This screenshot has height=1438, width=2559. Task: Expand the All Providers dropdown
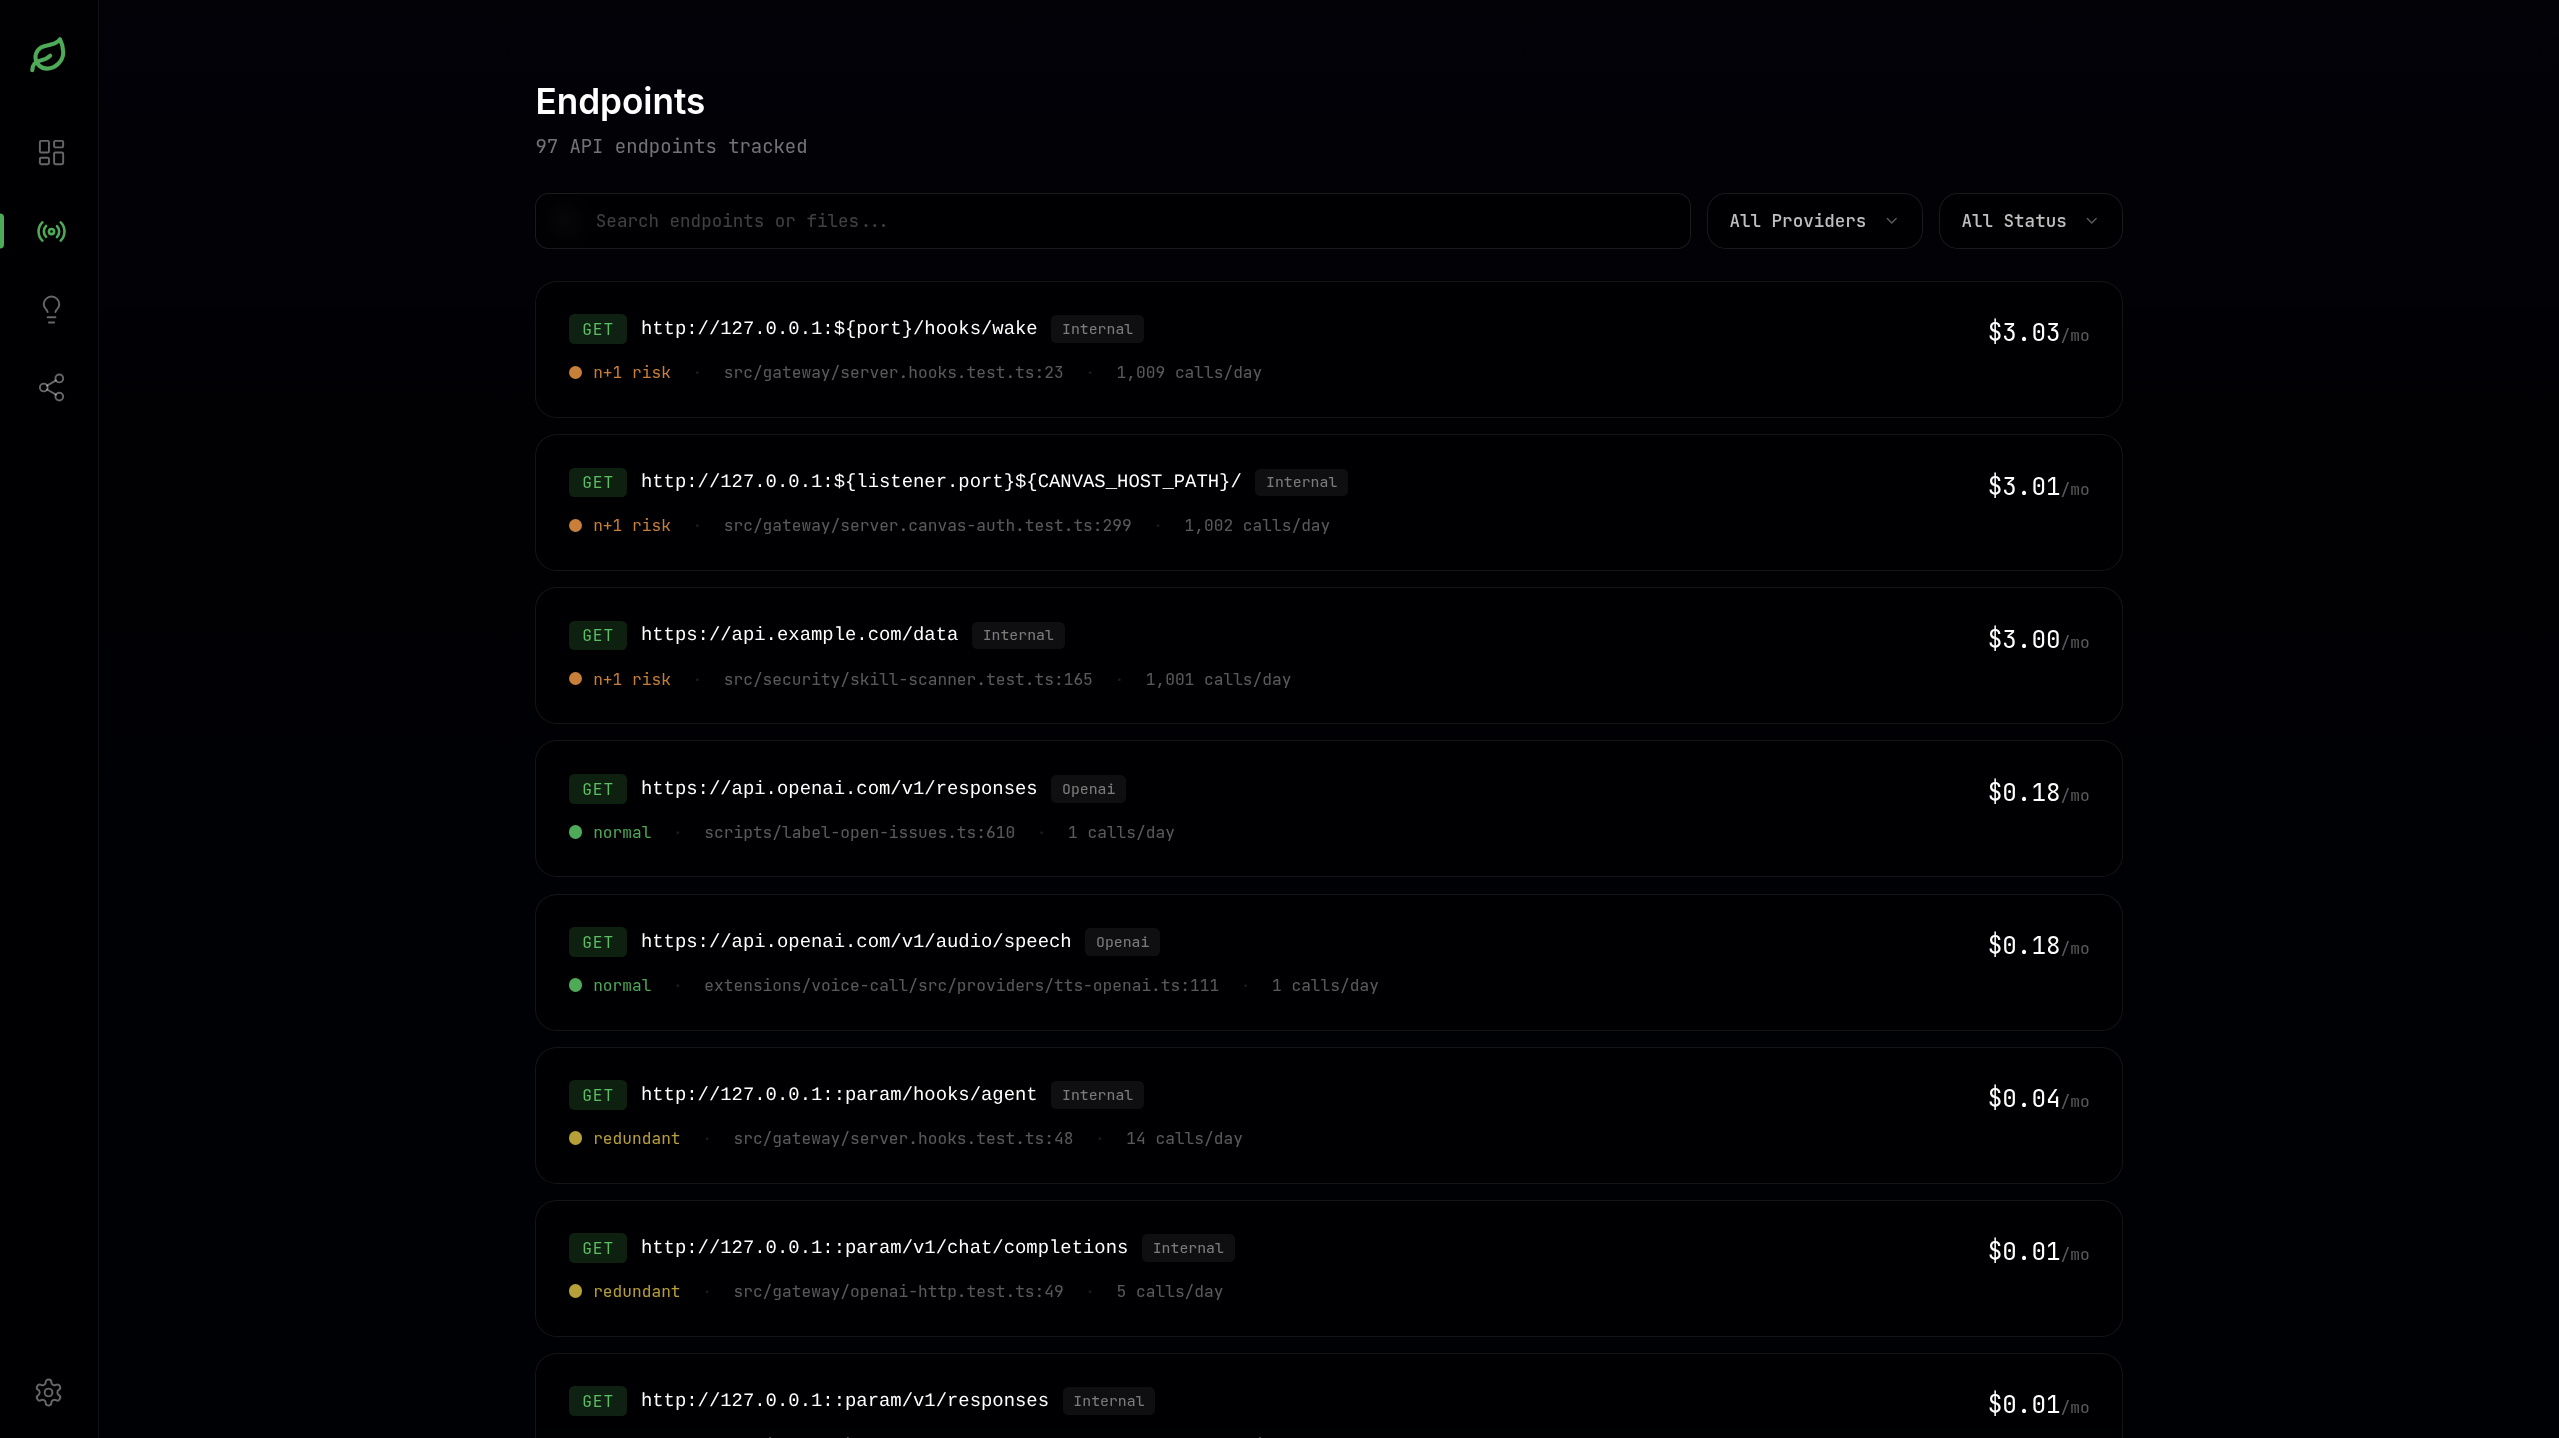click(x=1813, y=221)
